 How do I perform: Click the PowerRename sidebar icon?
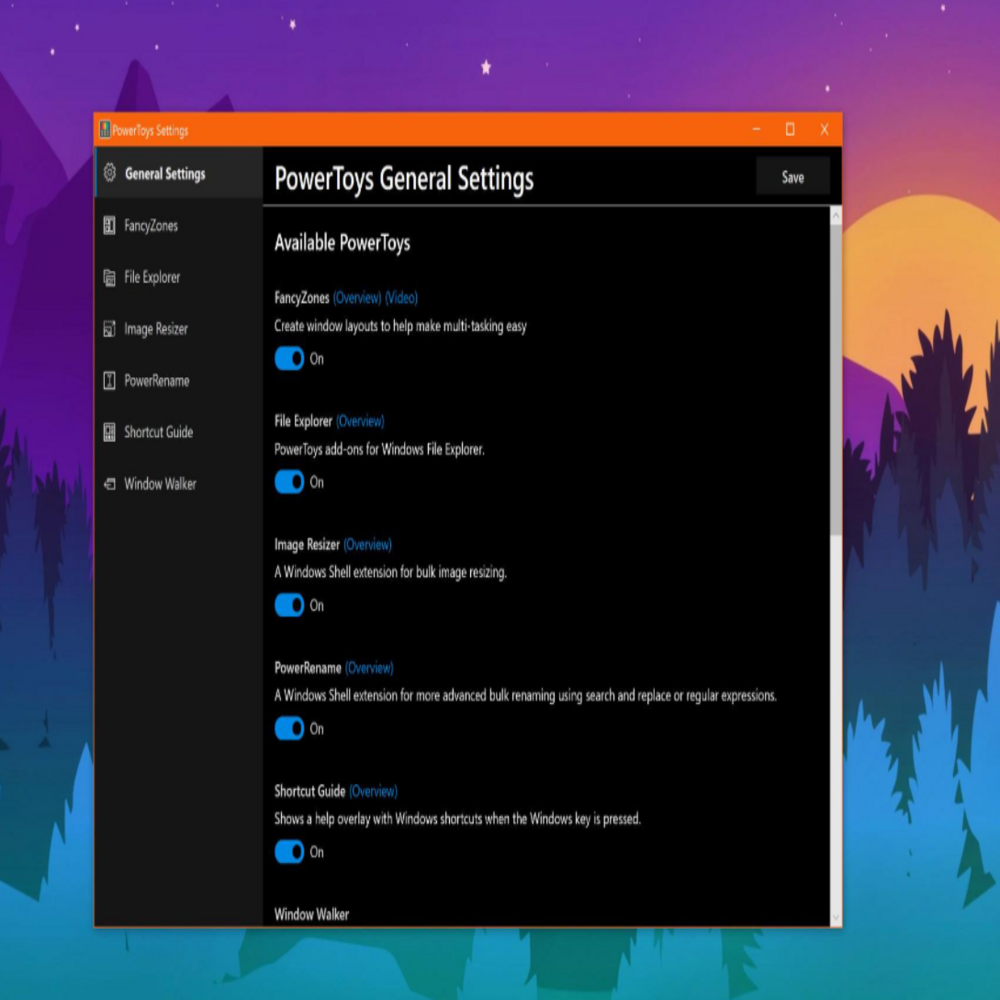[110, 381]
